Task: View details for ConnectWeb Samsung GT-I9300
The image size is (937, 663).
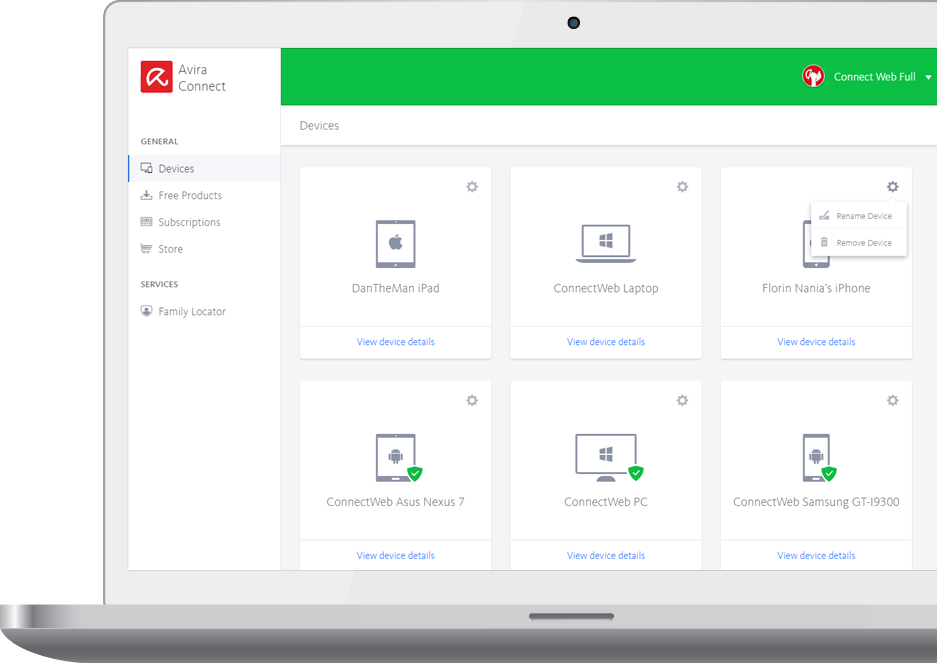Action: tap(816, 555)
